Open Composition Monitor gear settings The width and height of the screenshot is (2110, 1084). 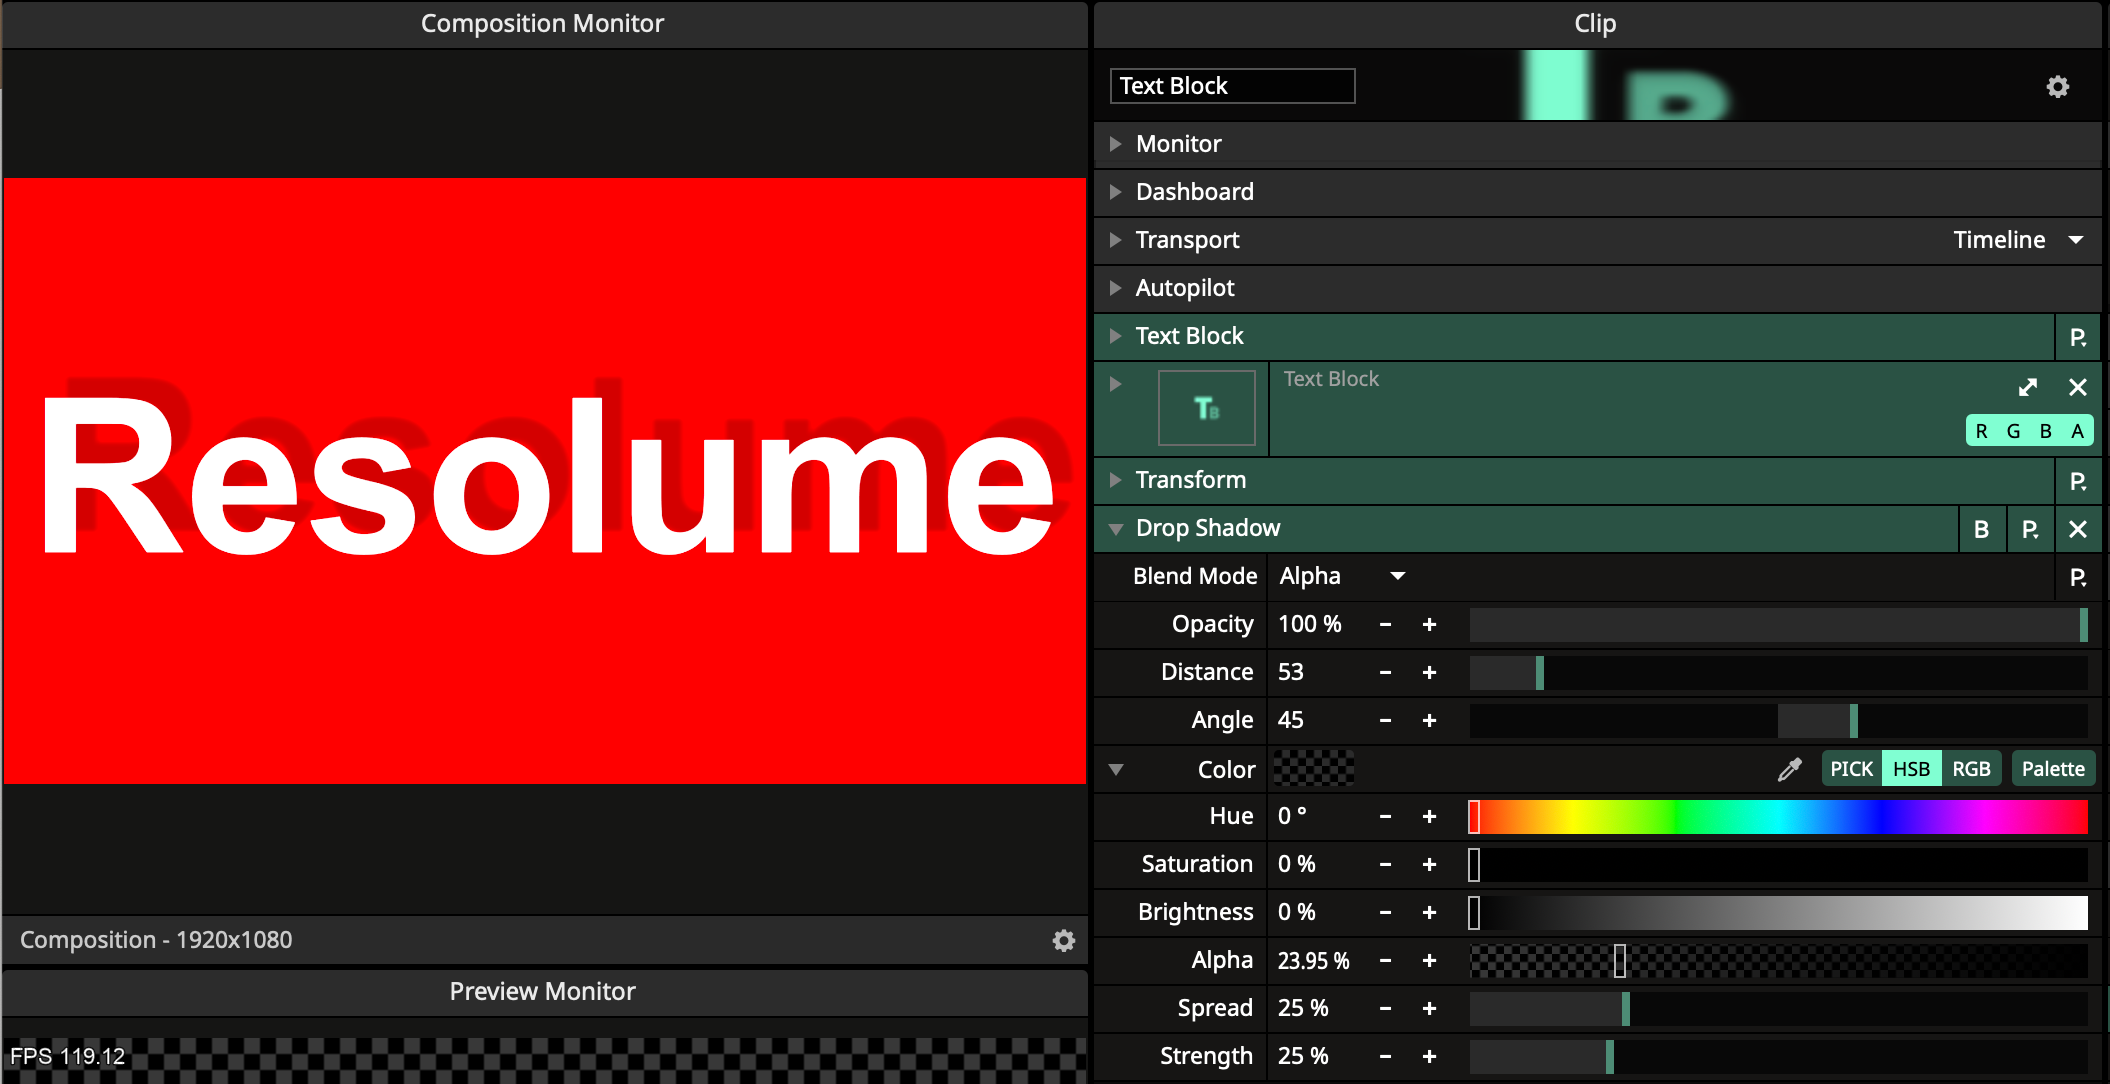1063,940
